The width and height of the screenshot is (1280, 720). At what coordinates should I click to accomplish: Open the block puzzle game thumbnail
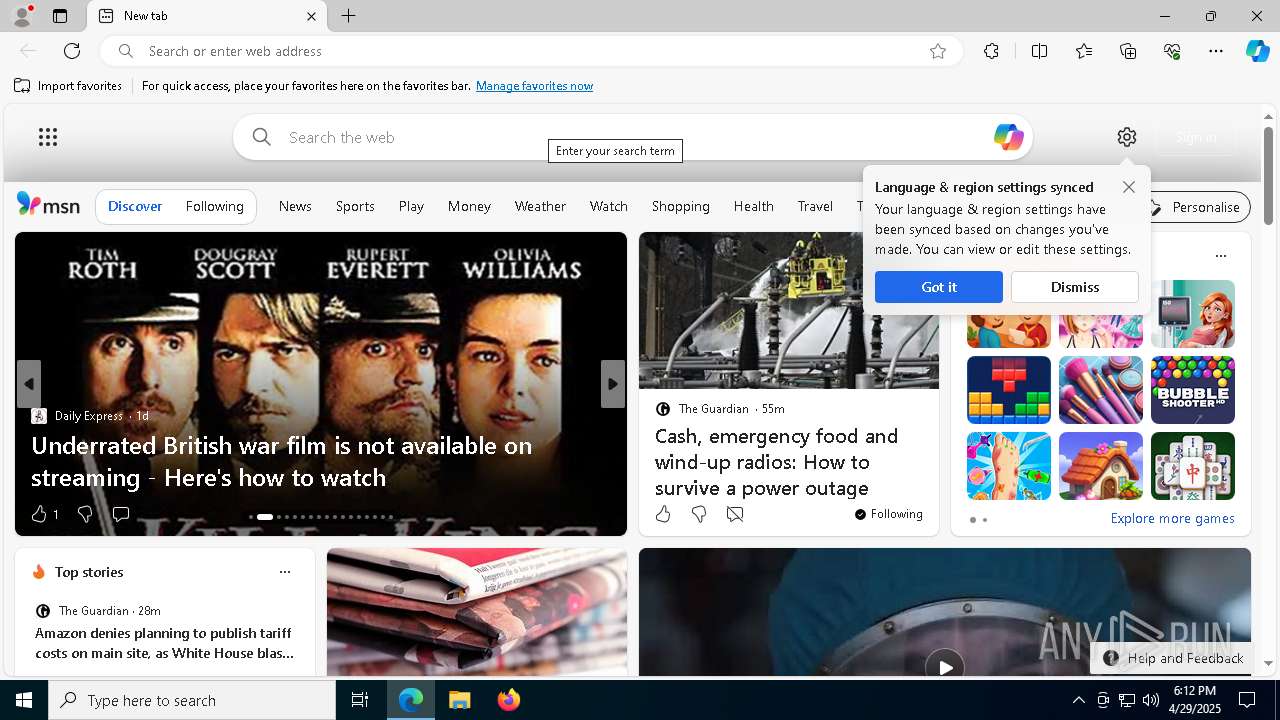point(1009,390)
